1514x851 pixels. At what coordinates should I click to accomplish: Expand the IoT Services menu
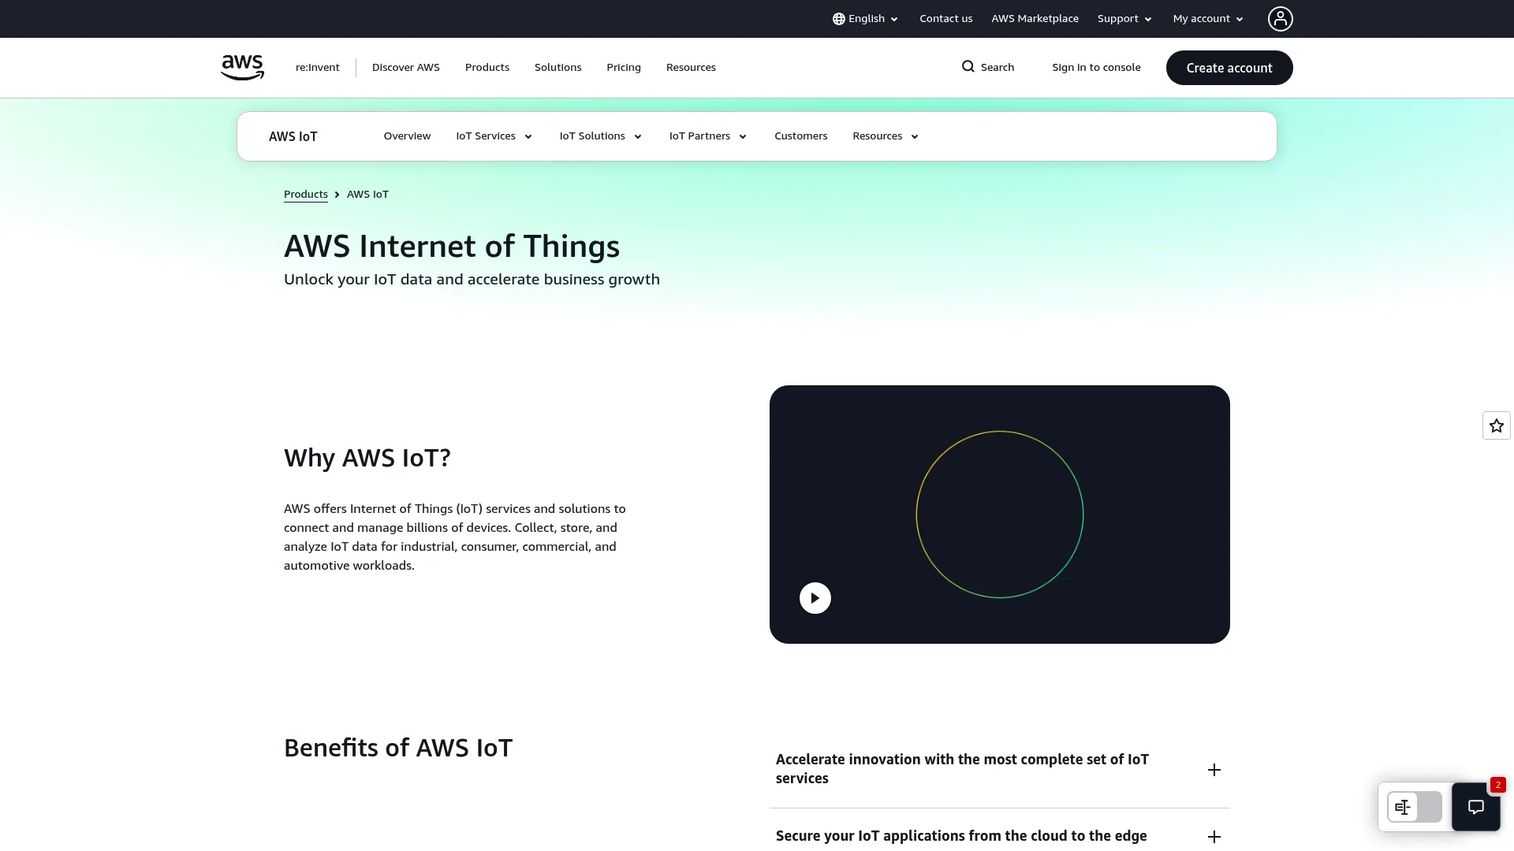(x=494, y=136)
